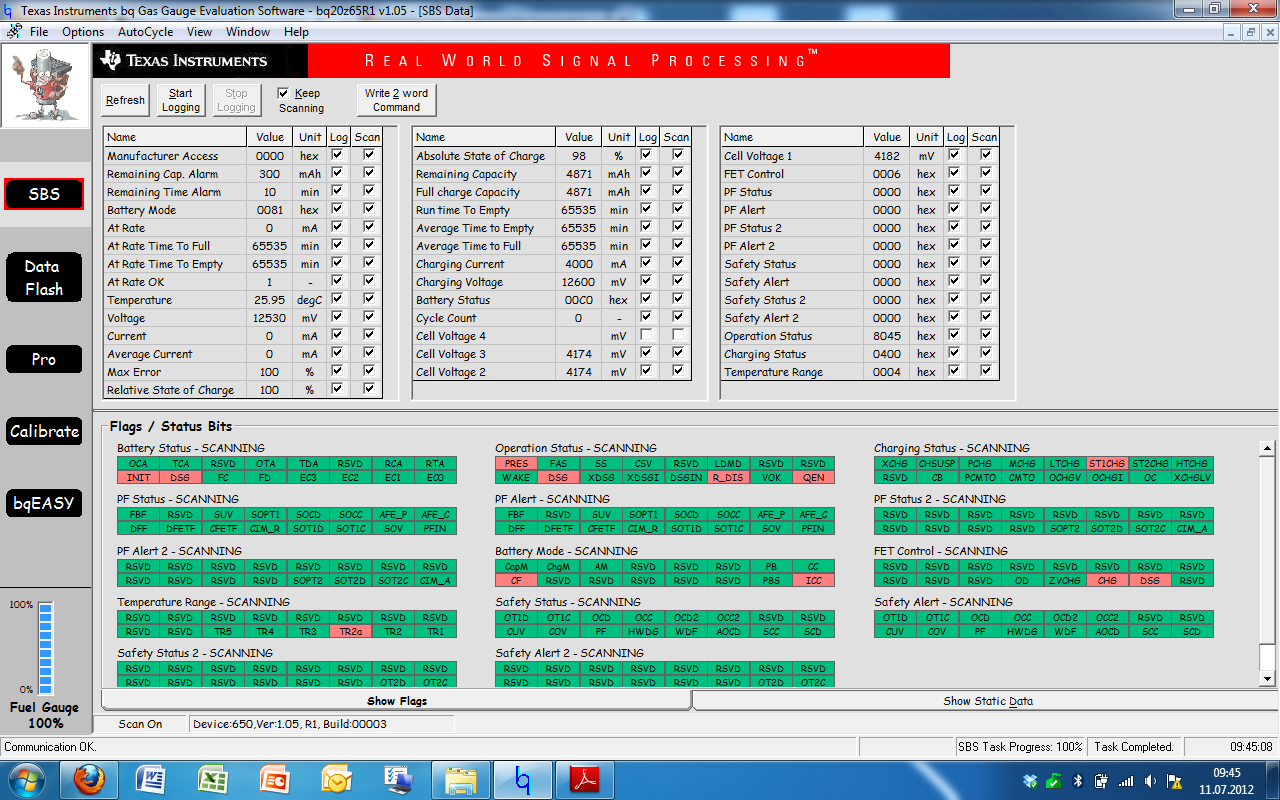Open the Options menu

tap(83, 32)
